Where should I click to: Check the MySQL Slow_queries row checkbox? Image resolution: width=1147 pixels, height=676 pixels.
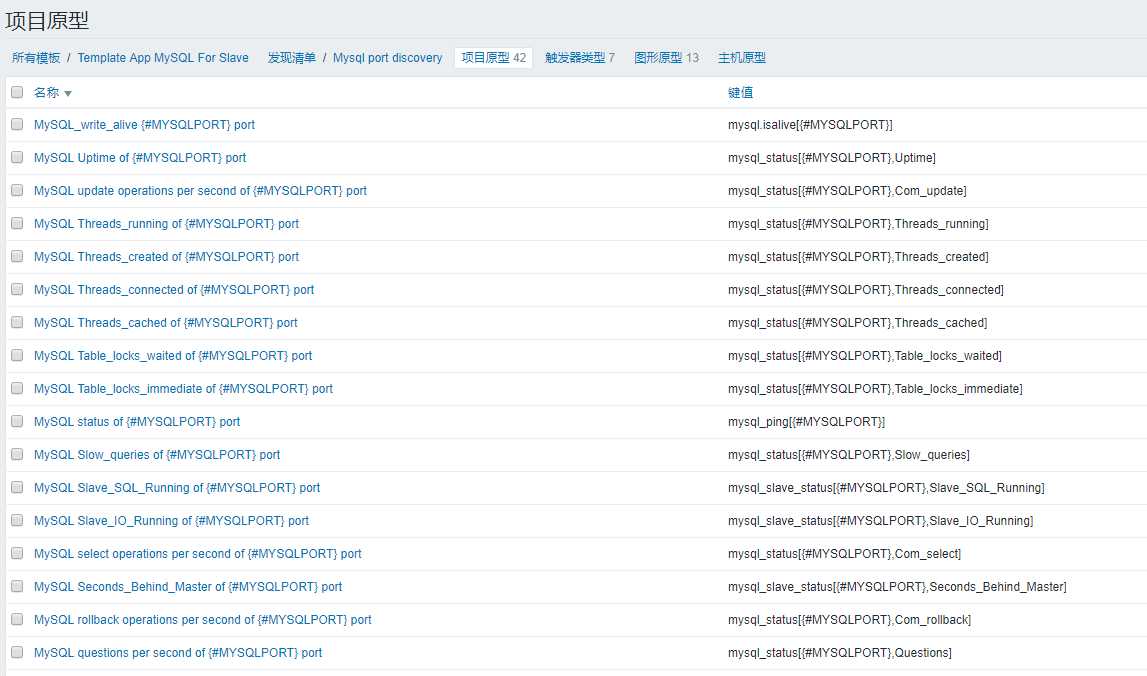(x=17, y=454)
